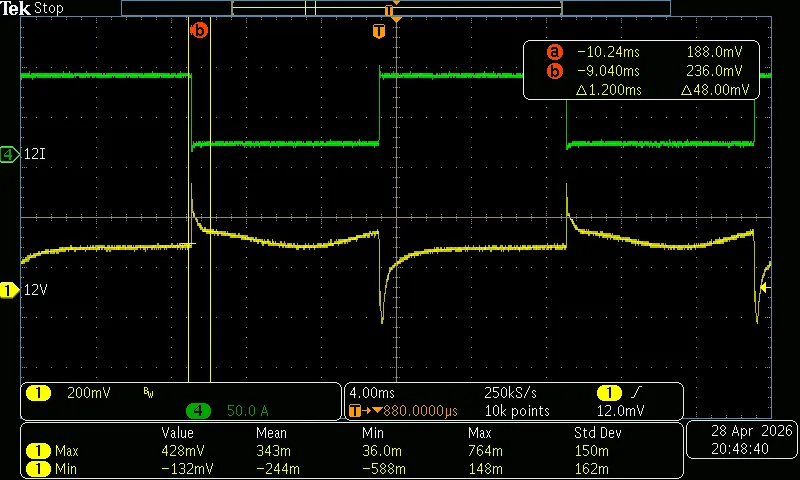This screenshot has width=800, height=480.
Task: Click the Max measurement row label
Action: 67,451
